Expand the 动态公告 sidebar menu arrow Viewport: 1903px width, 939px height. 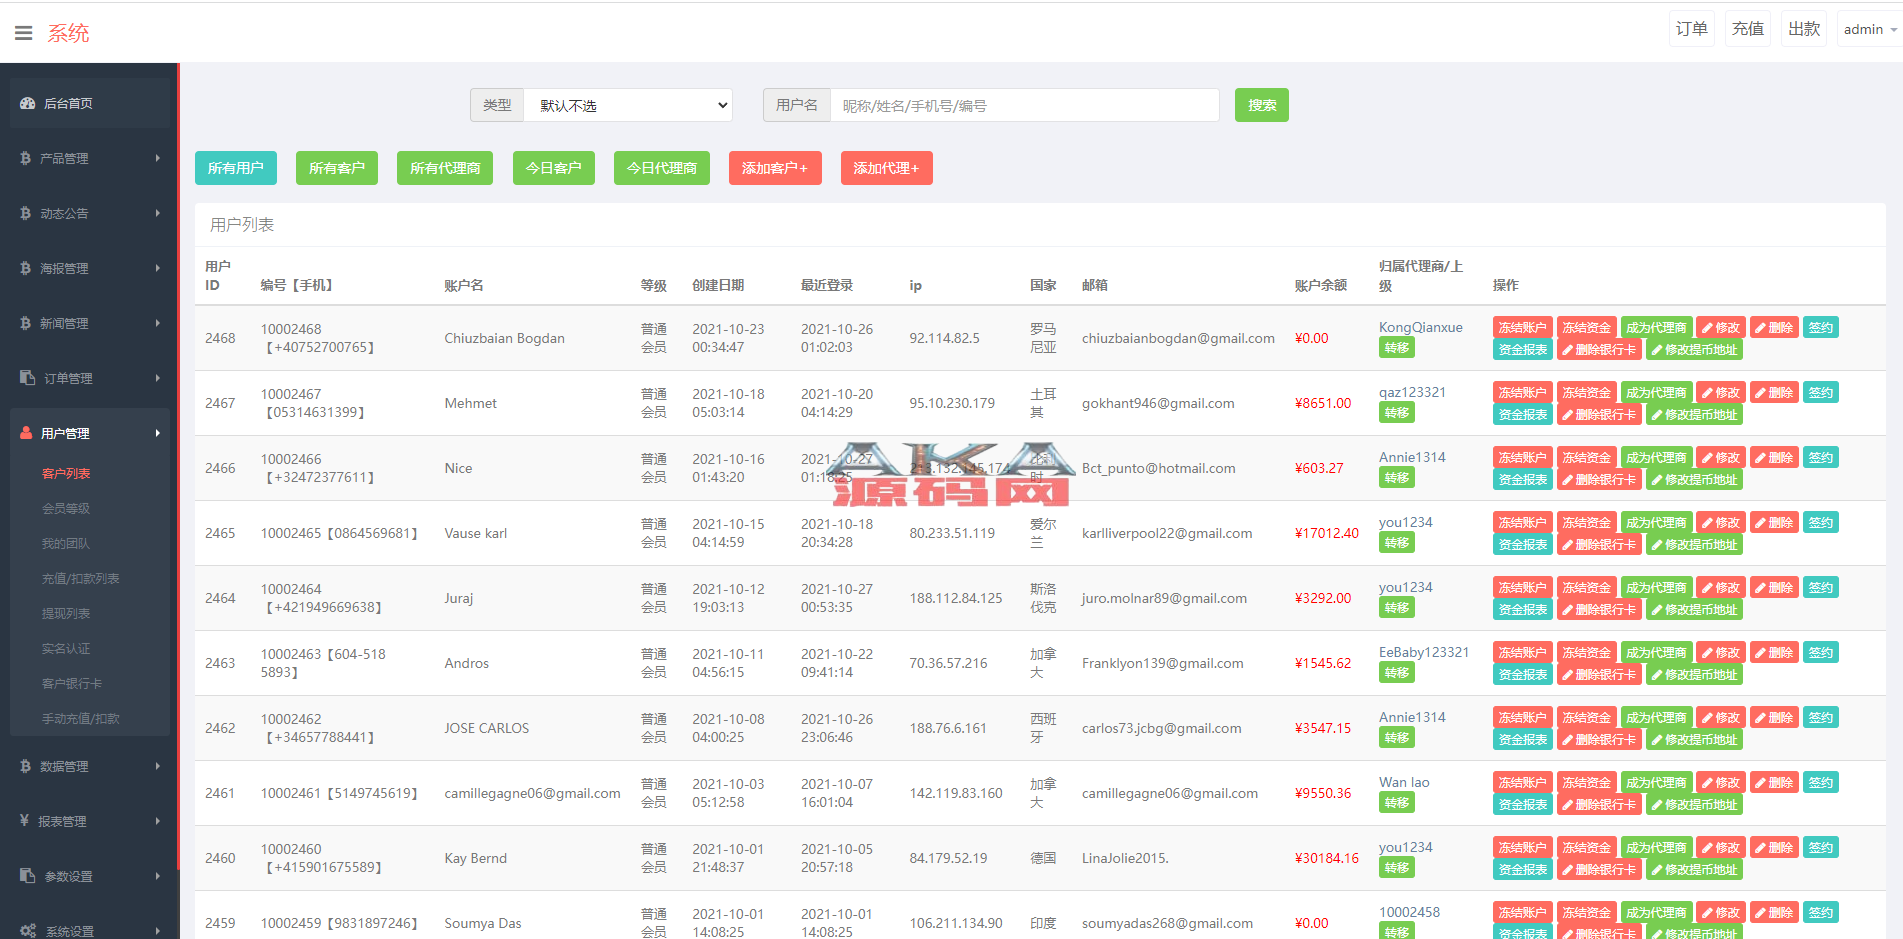[x=158, y=213]
